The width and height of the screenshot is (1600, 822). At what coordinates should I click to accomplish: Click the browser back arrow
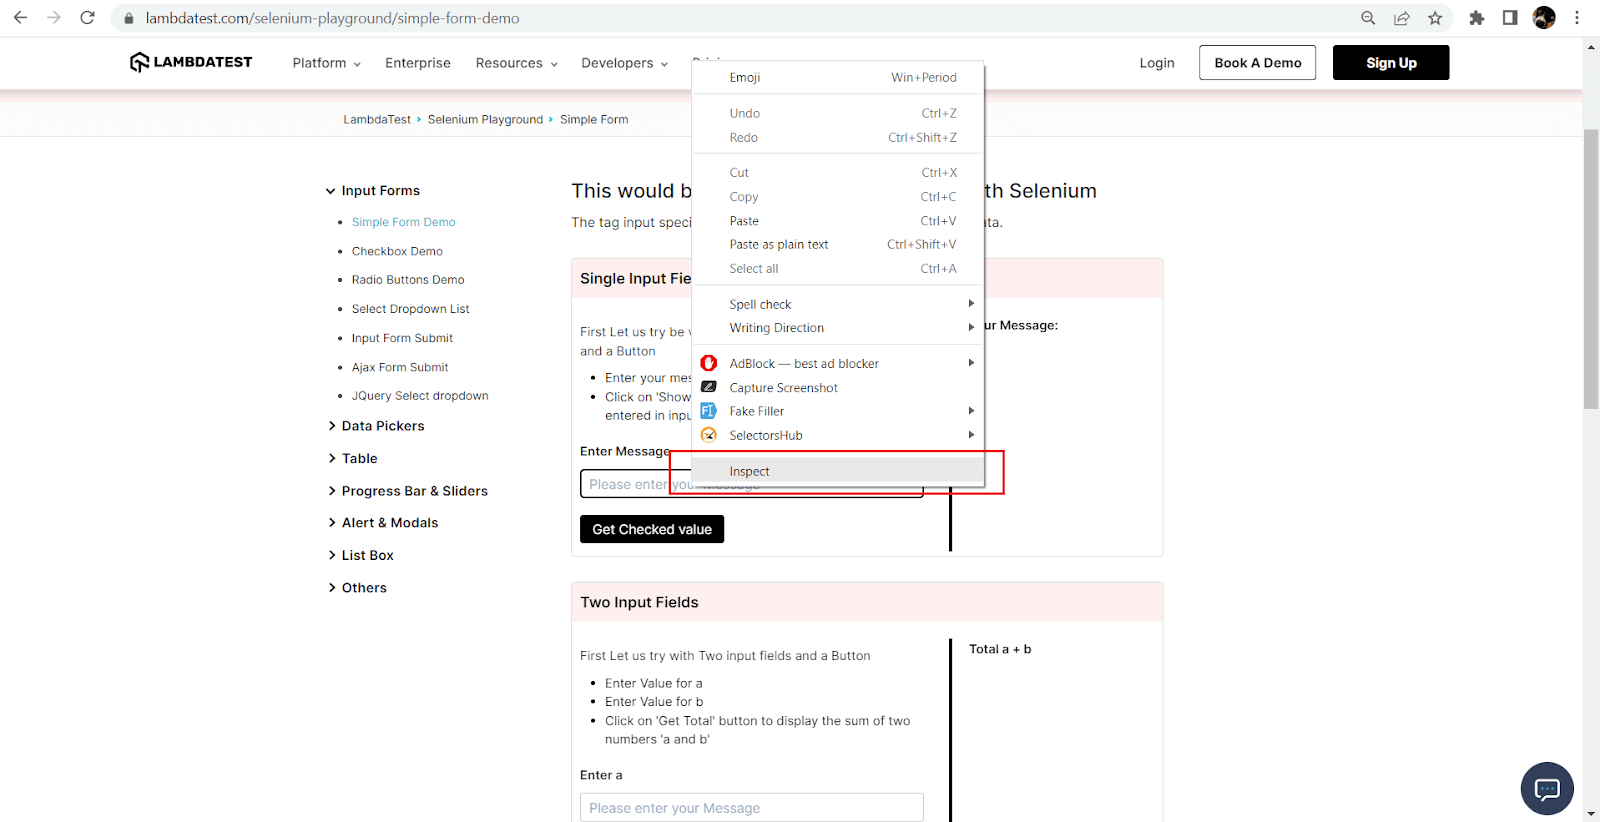(20, 18)
